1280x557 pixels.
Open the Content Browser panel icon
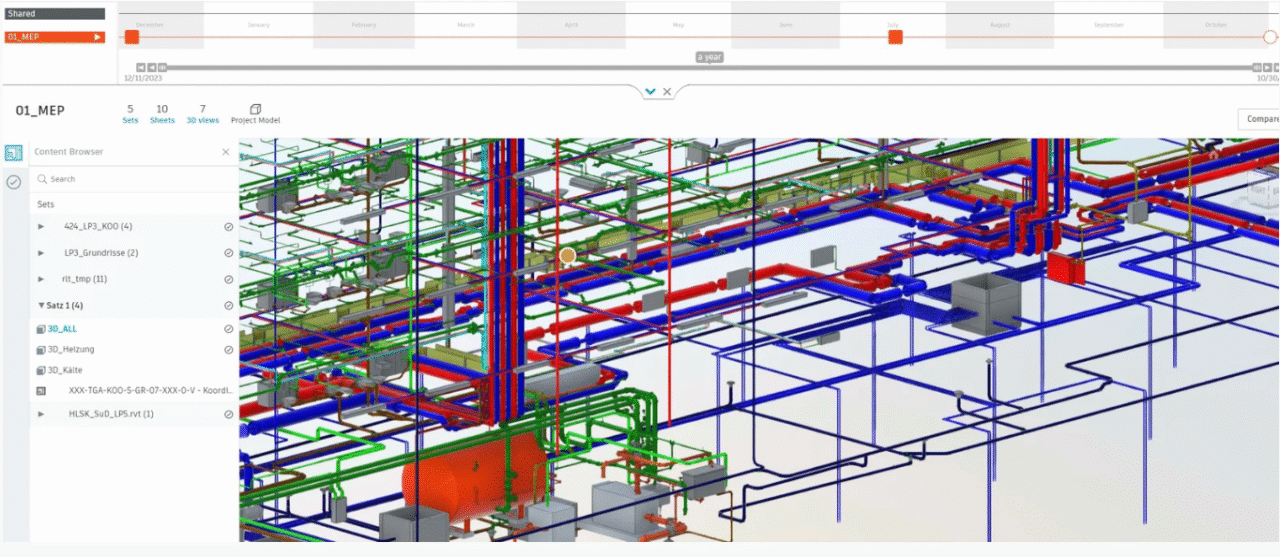(14, 153)
